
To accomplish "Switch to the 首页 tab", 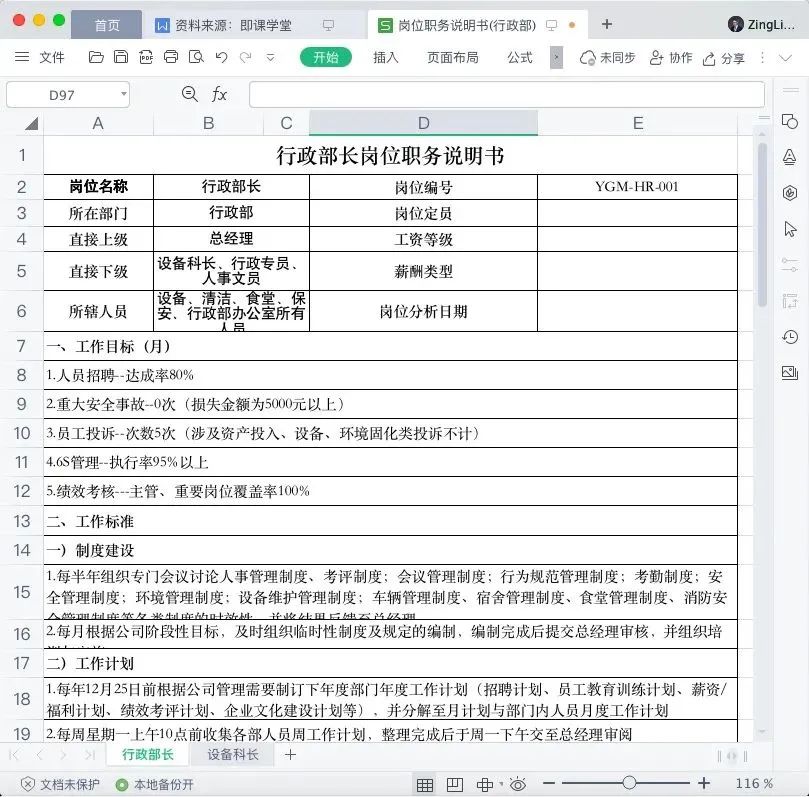I will tap(107, 25).
